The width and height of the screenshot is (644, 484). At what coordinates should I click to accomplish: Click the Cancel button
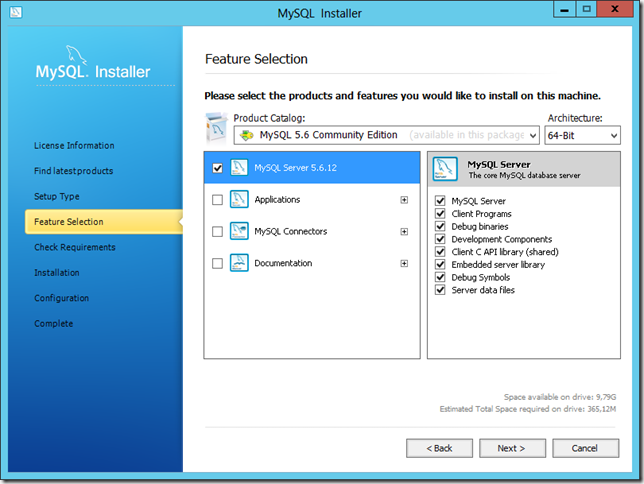(586, 448)
